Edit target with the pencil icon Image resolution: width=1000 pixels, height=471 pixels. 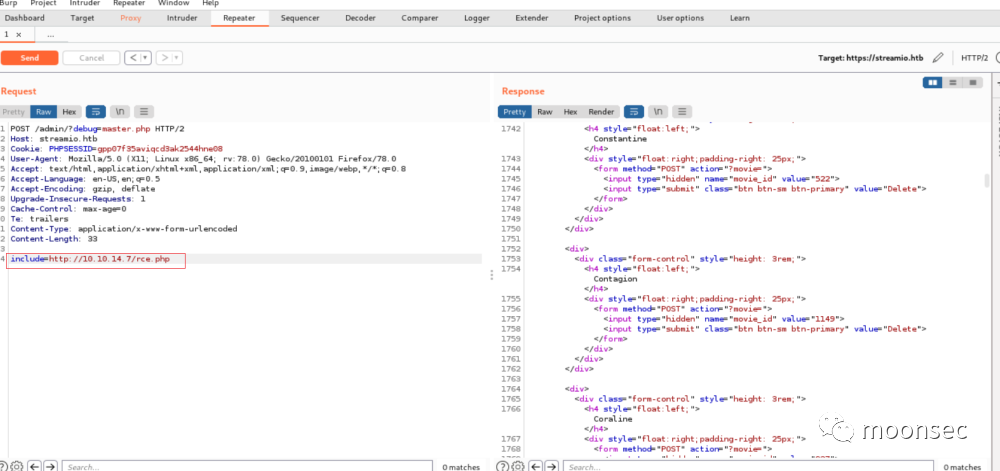[938, 58]
